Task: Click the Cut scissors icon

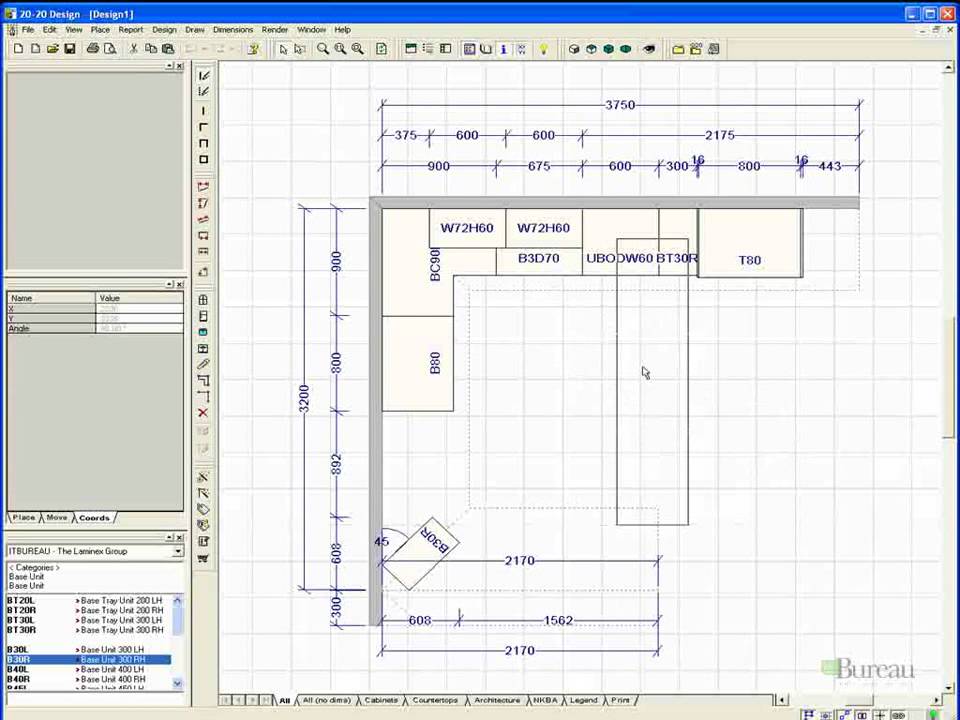Action: tap(133, 49)
